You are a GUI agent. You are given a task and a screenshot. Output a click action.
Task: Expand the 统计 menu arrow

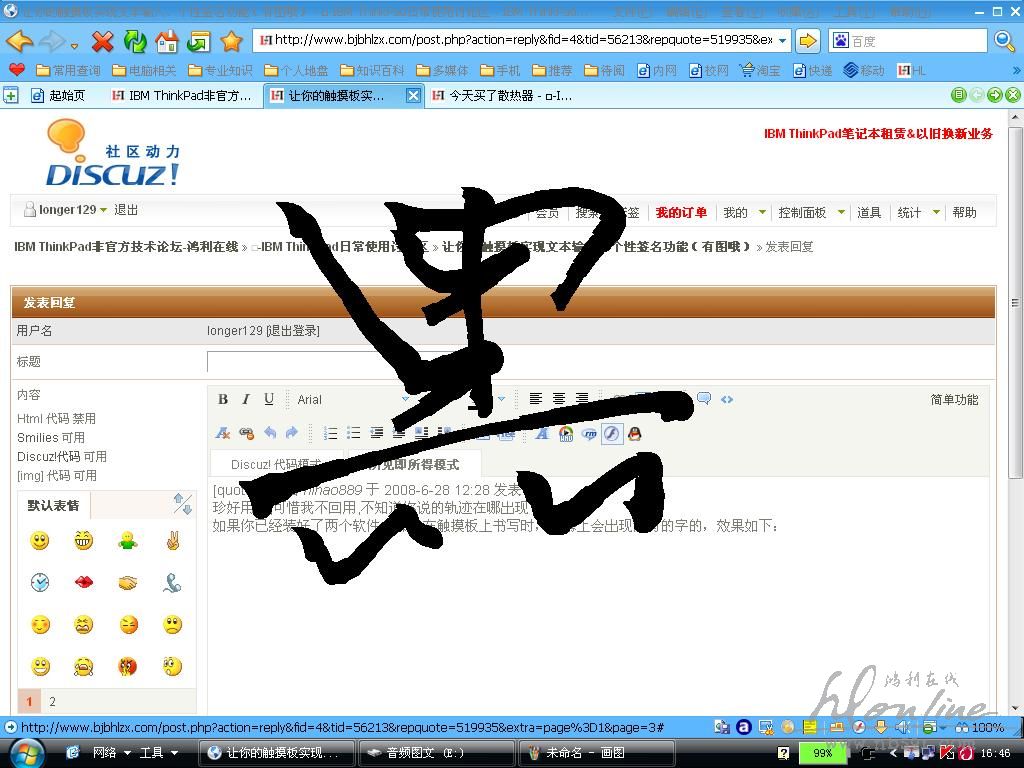[x=936, y=212]
